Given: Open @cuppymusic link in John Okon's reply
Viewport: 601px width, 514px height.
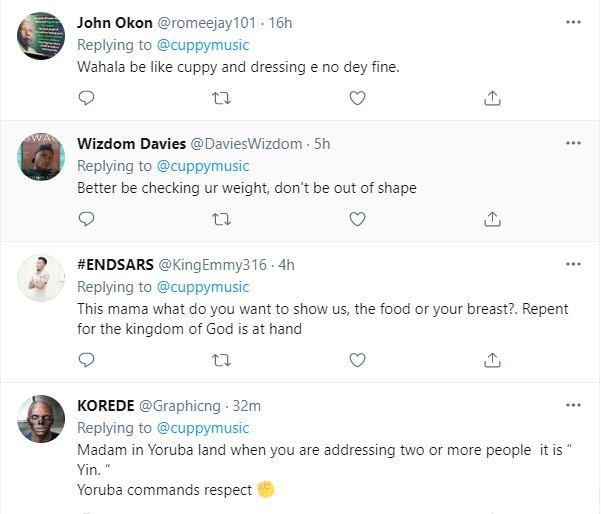Looking at the screenshot, I should click(203, 45).
